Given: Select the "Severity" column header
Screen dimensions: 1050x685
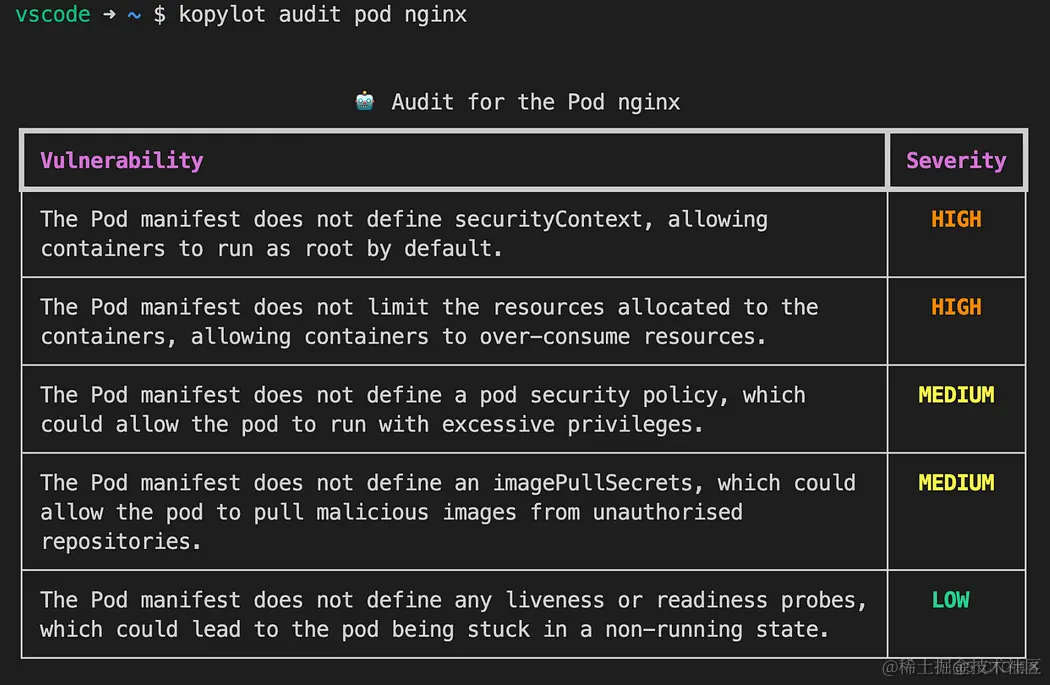Looking at the screenshot, I should pyautogui.click(x=956, y=160).
